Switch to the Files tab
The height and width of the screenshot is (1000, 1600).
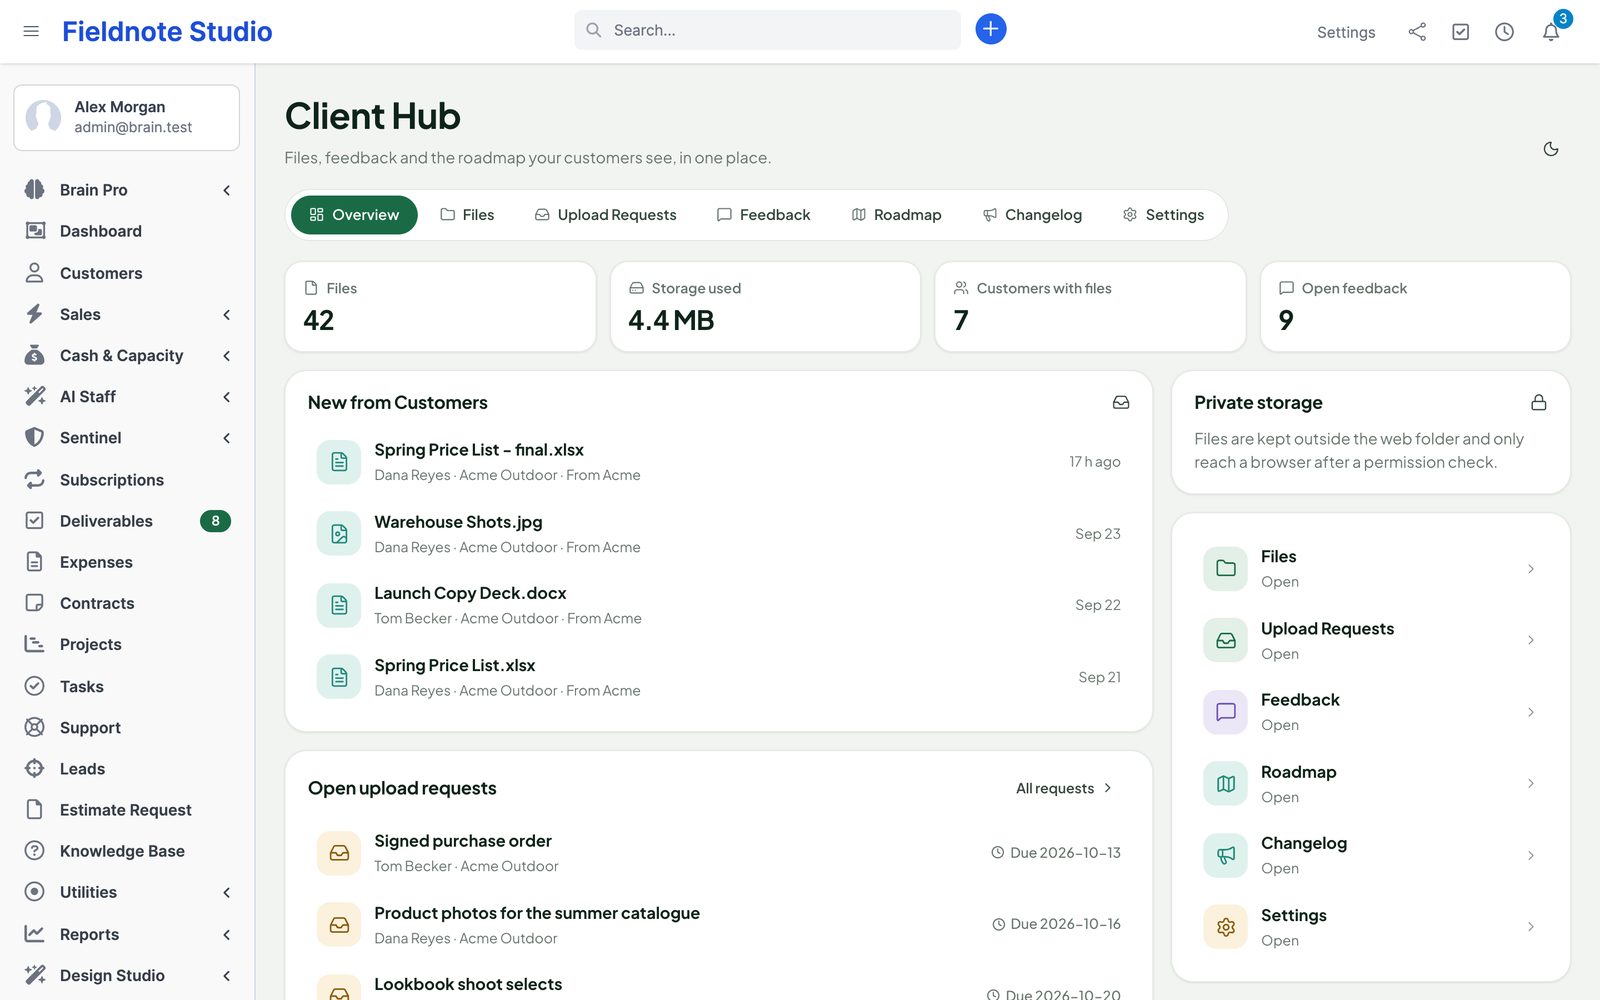[x=467, y=215]
